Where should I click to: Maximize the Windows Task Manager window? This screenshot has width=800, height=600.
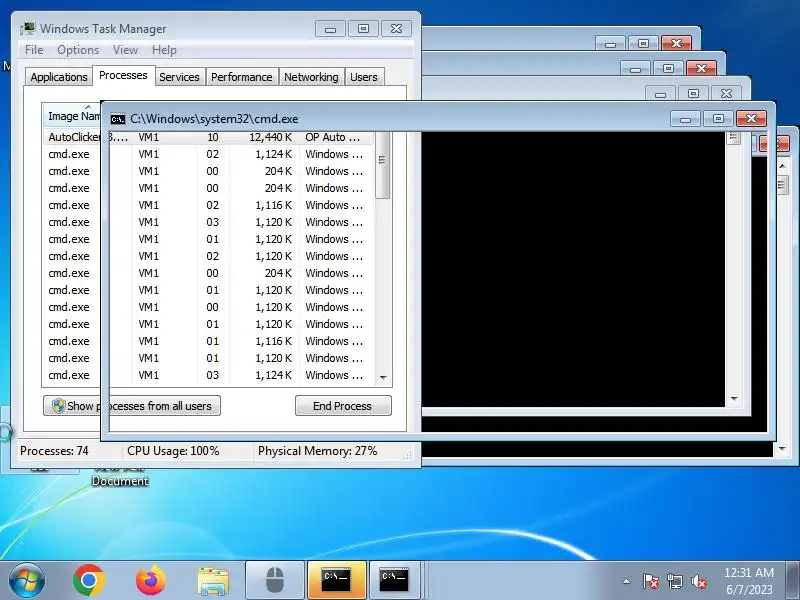(x=363, y=29)
